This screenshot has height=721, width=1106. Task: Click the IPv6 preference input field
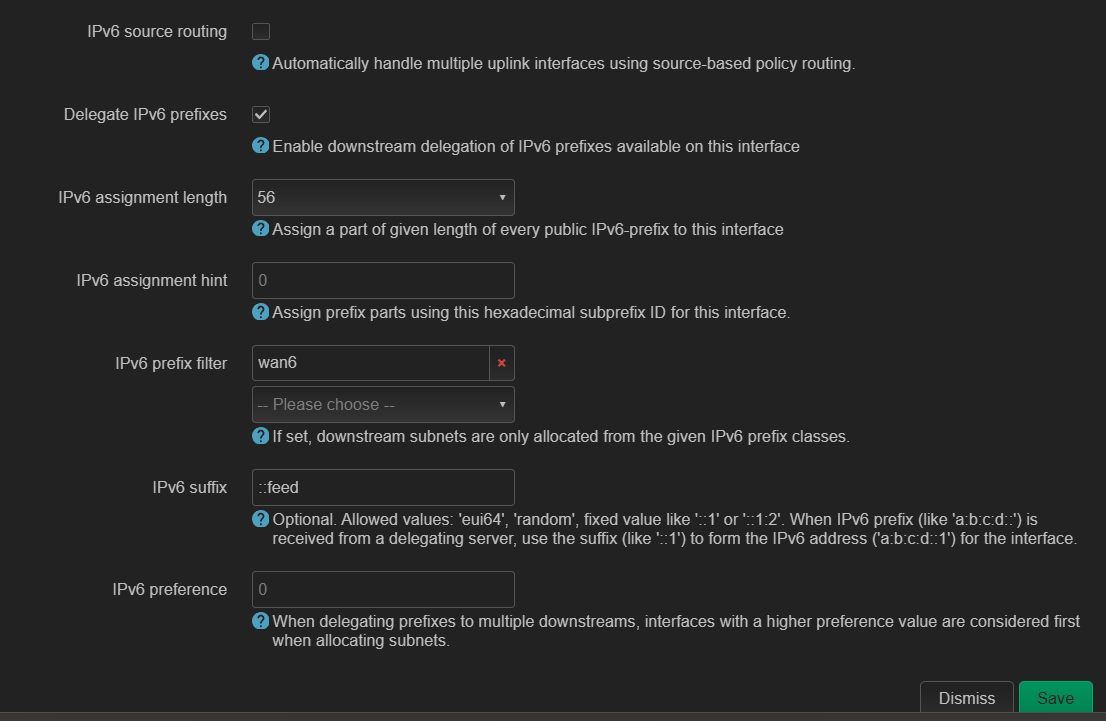(x=383, y=590)
